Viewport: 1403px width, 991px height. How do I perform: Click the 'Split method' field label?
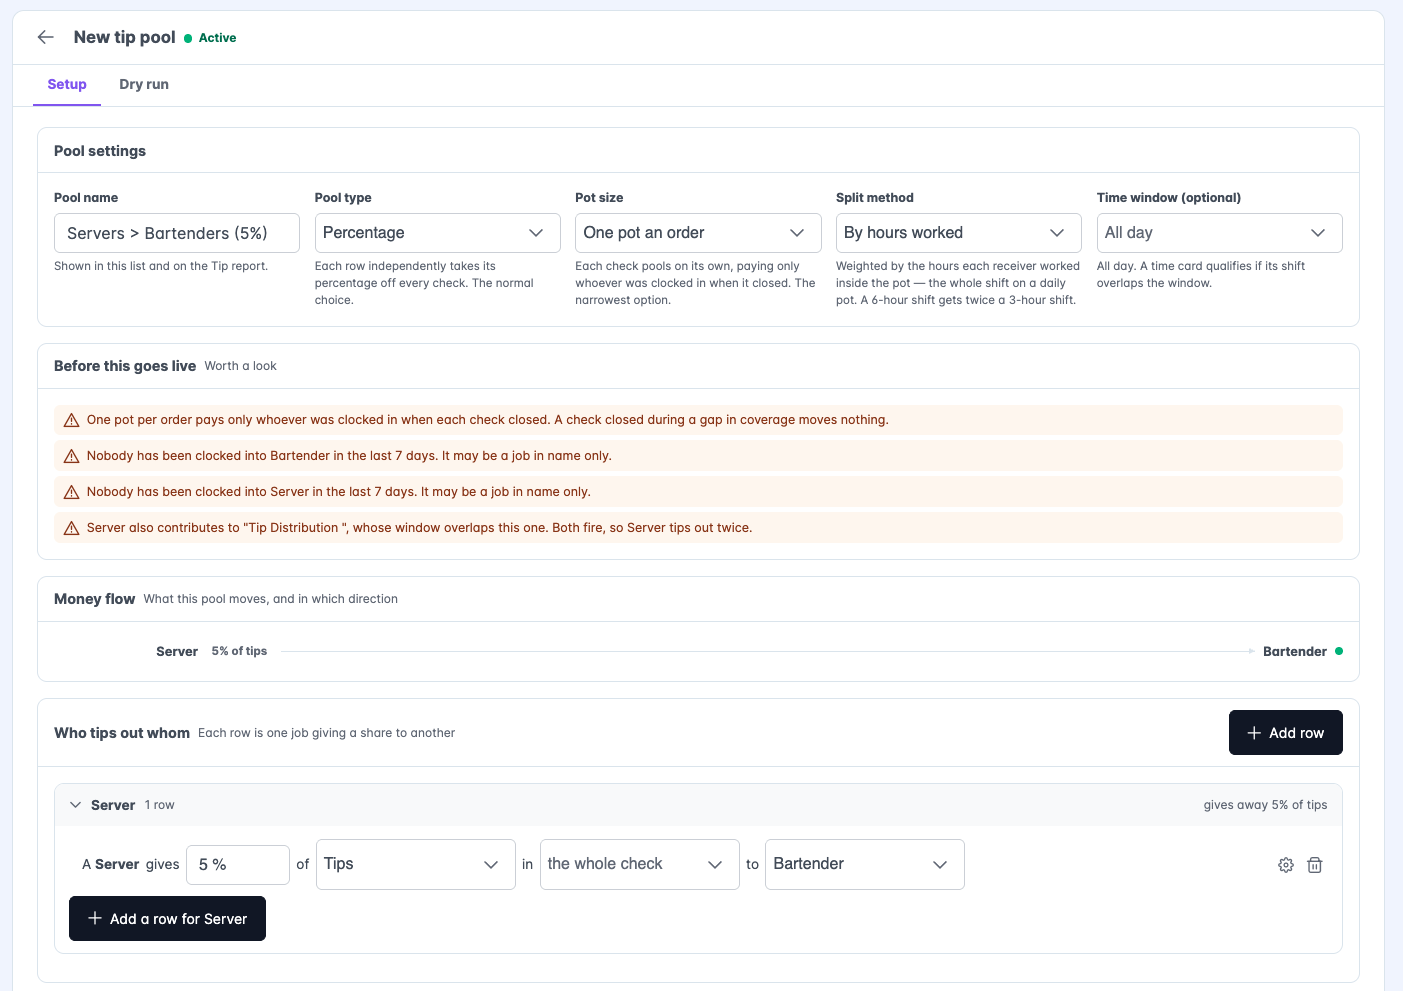[x=874, y=198]
